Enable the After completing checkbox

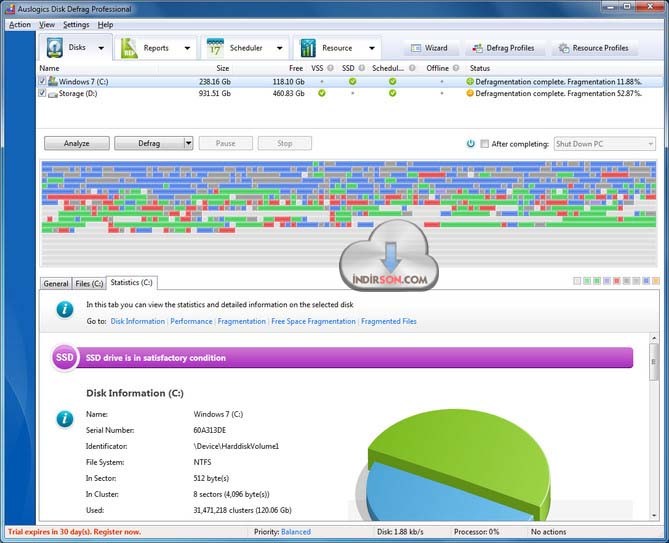point(484,144)
